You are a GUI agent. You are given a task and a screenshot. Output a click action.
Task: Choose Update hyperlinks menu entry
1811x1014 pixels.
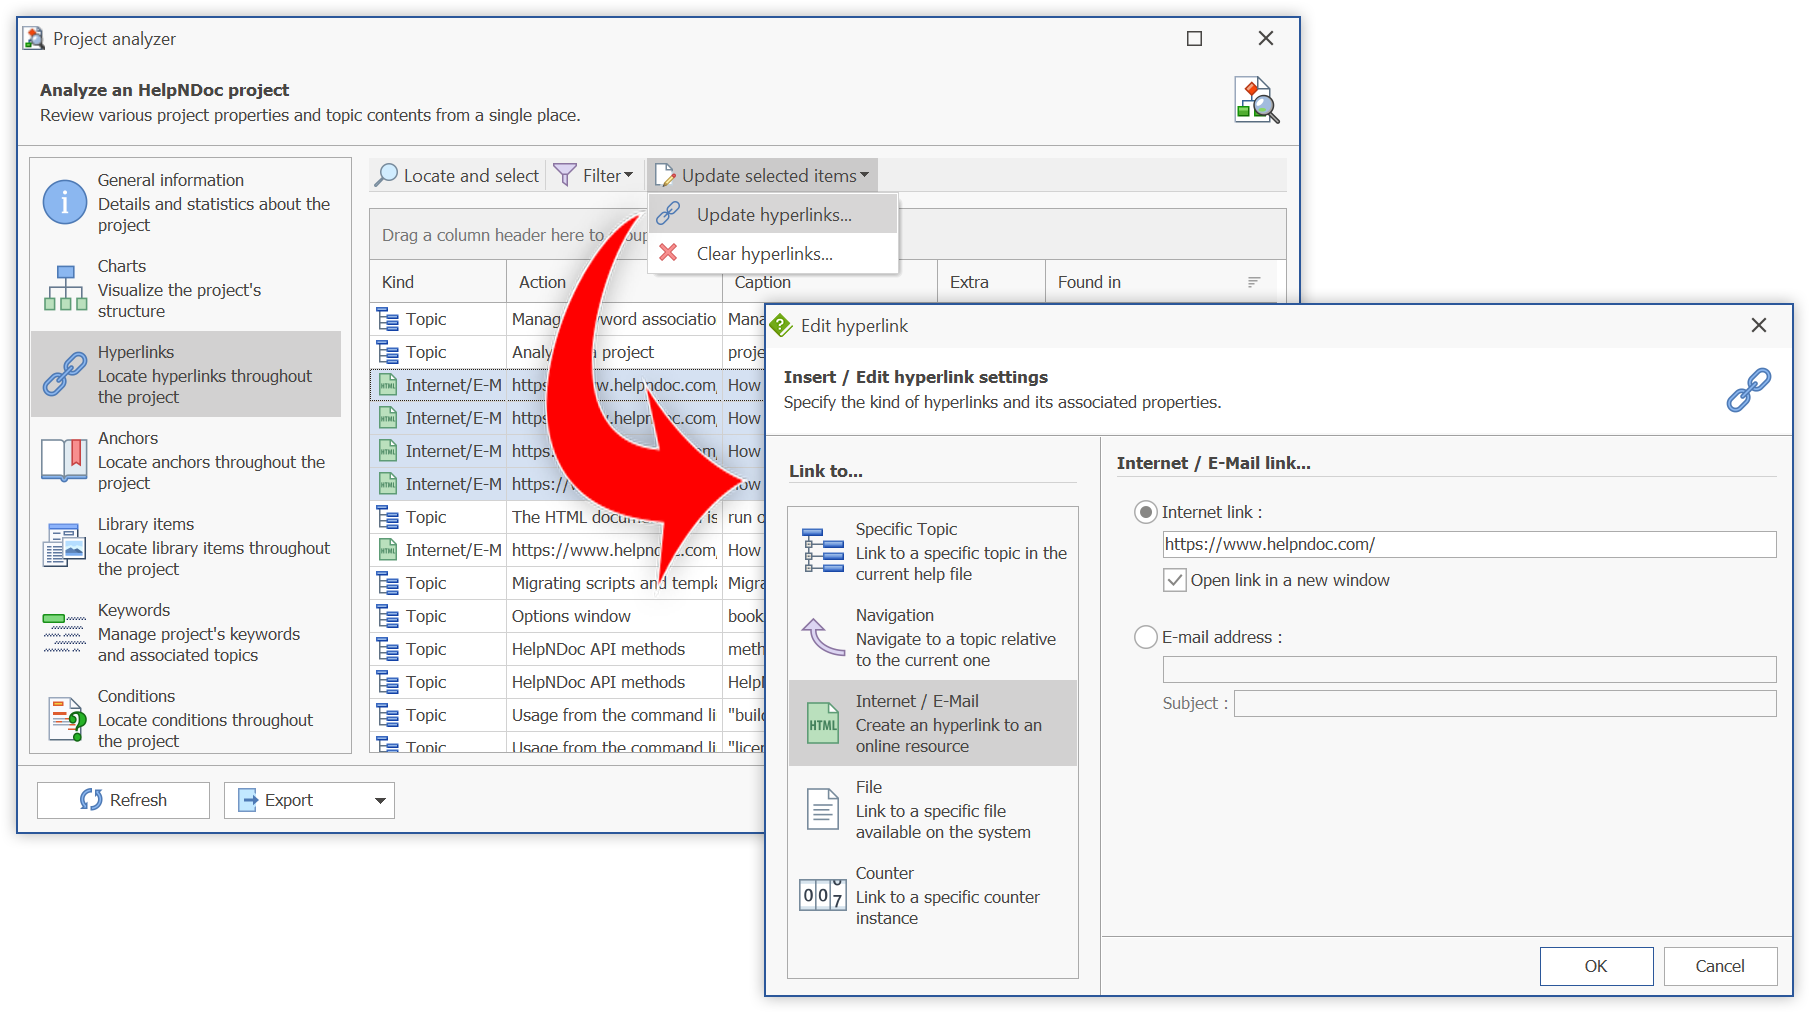click(773, 215)
